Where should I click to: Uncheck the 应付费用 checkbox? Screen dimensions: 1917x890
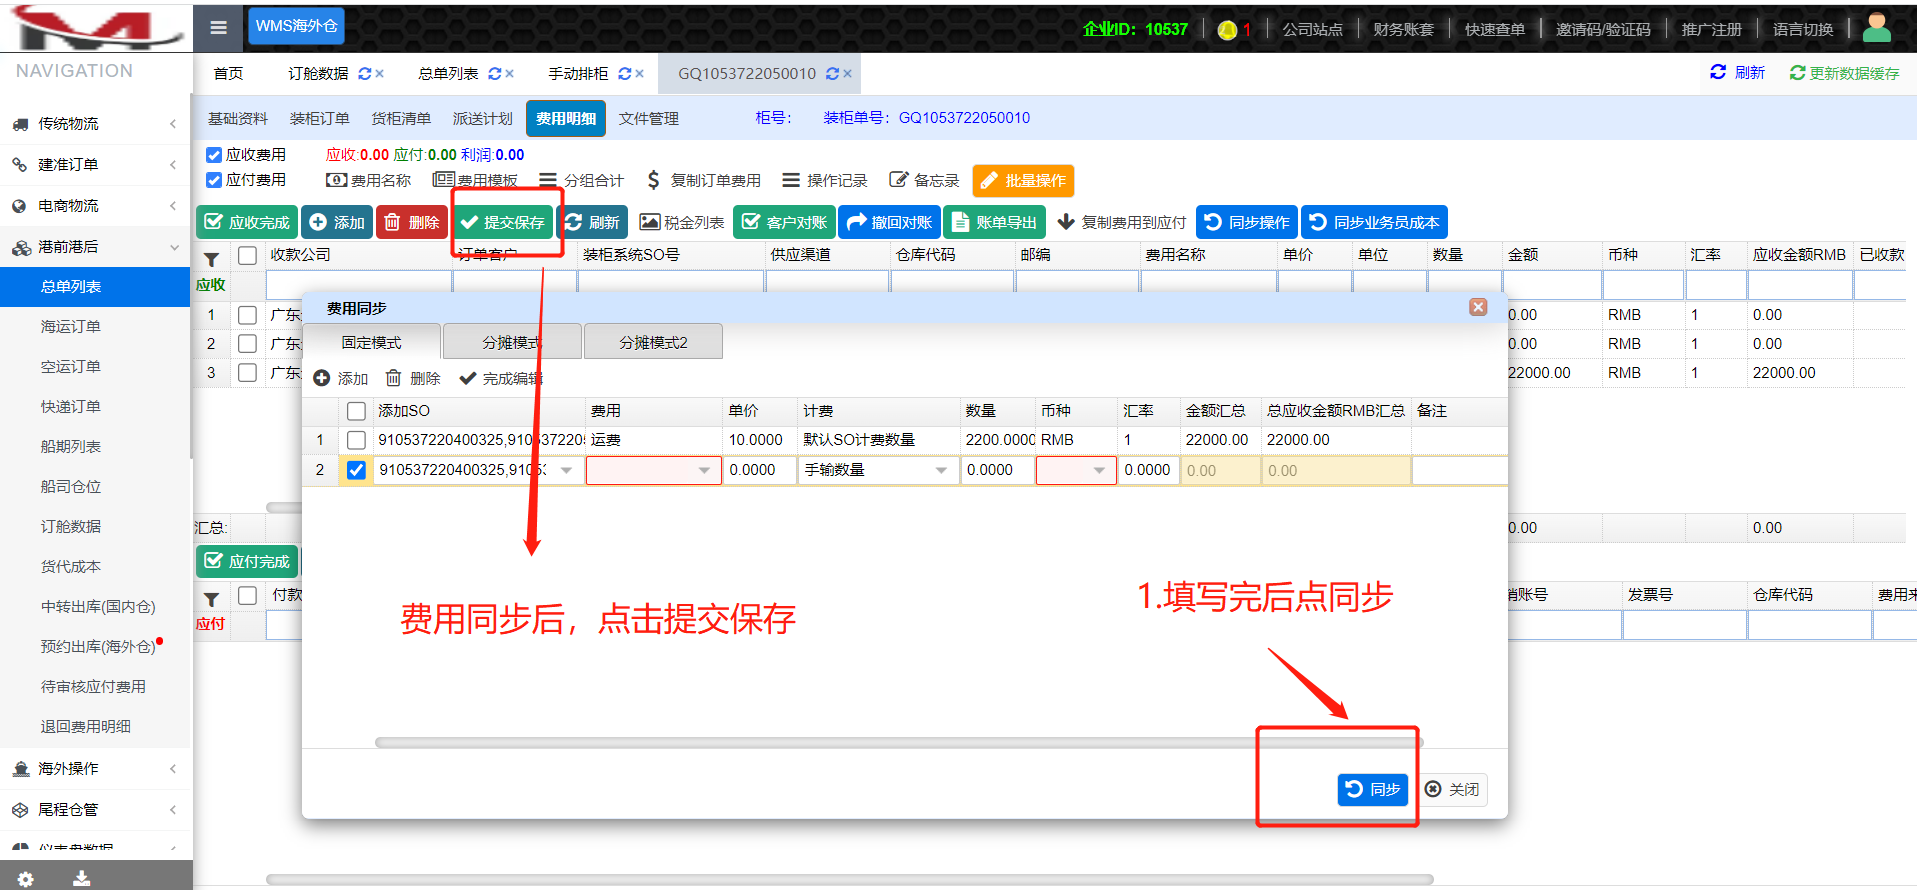214,180
